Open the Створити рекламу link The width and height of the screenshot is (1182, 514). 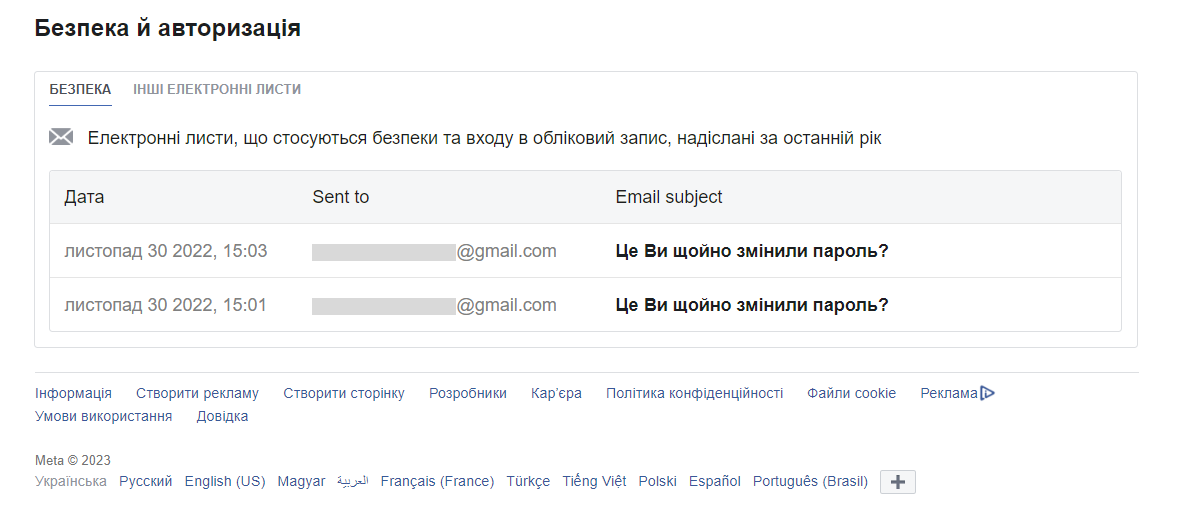[197, 393]
